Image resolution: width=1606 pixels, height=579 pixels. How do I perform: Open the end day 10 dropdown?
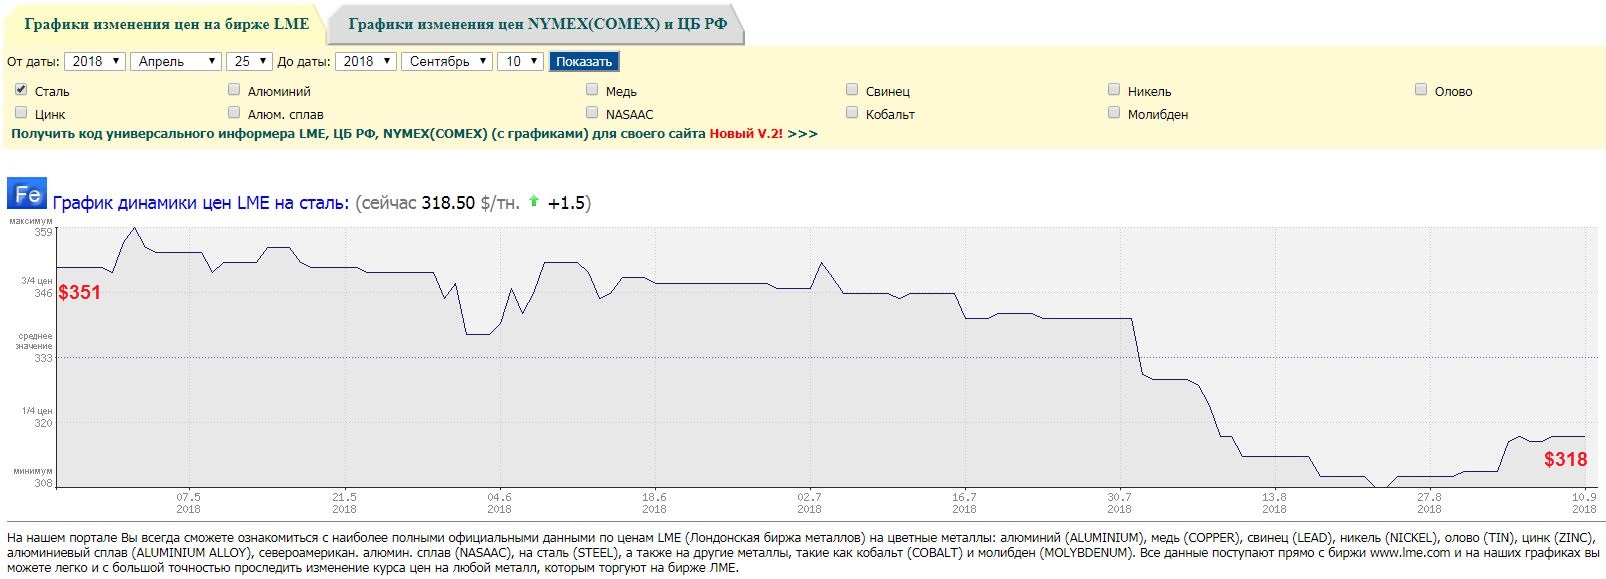coord(521,61)
